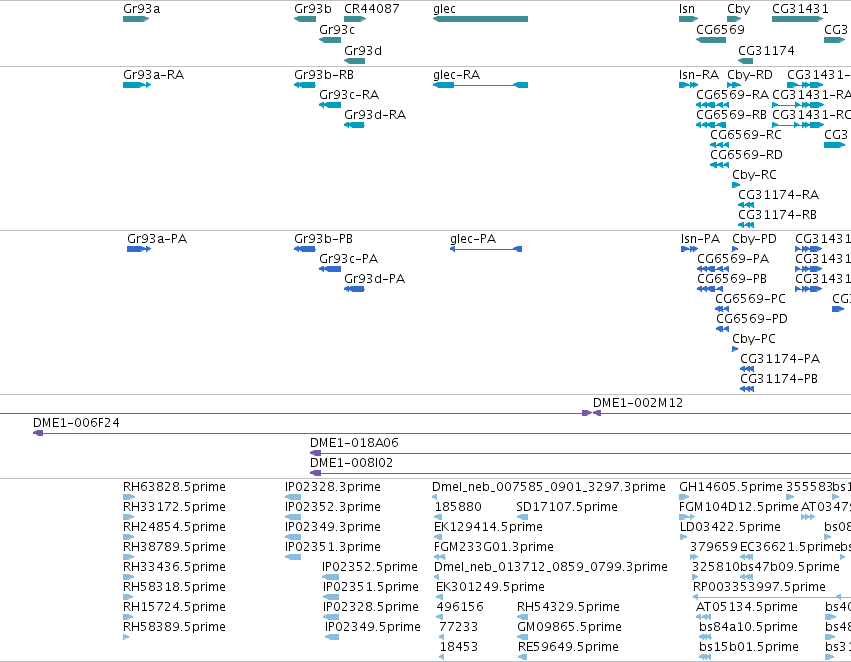Select EST RH24854.5prime
This screenshot has width=851, height=662.
(x=129, y=537)
